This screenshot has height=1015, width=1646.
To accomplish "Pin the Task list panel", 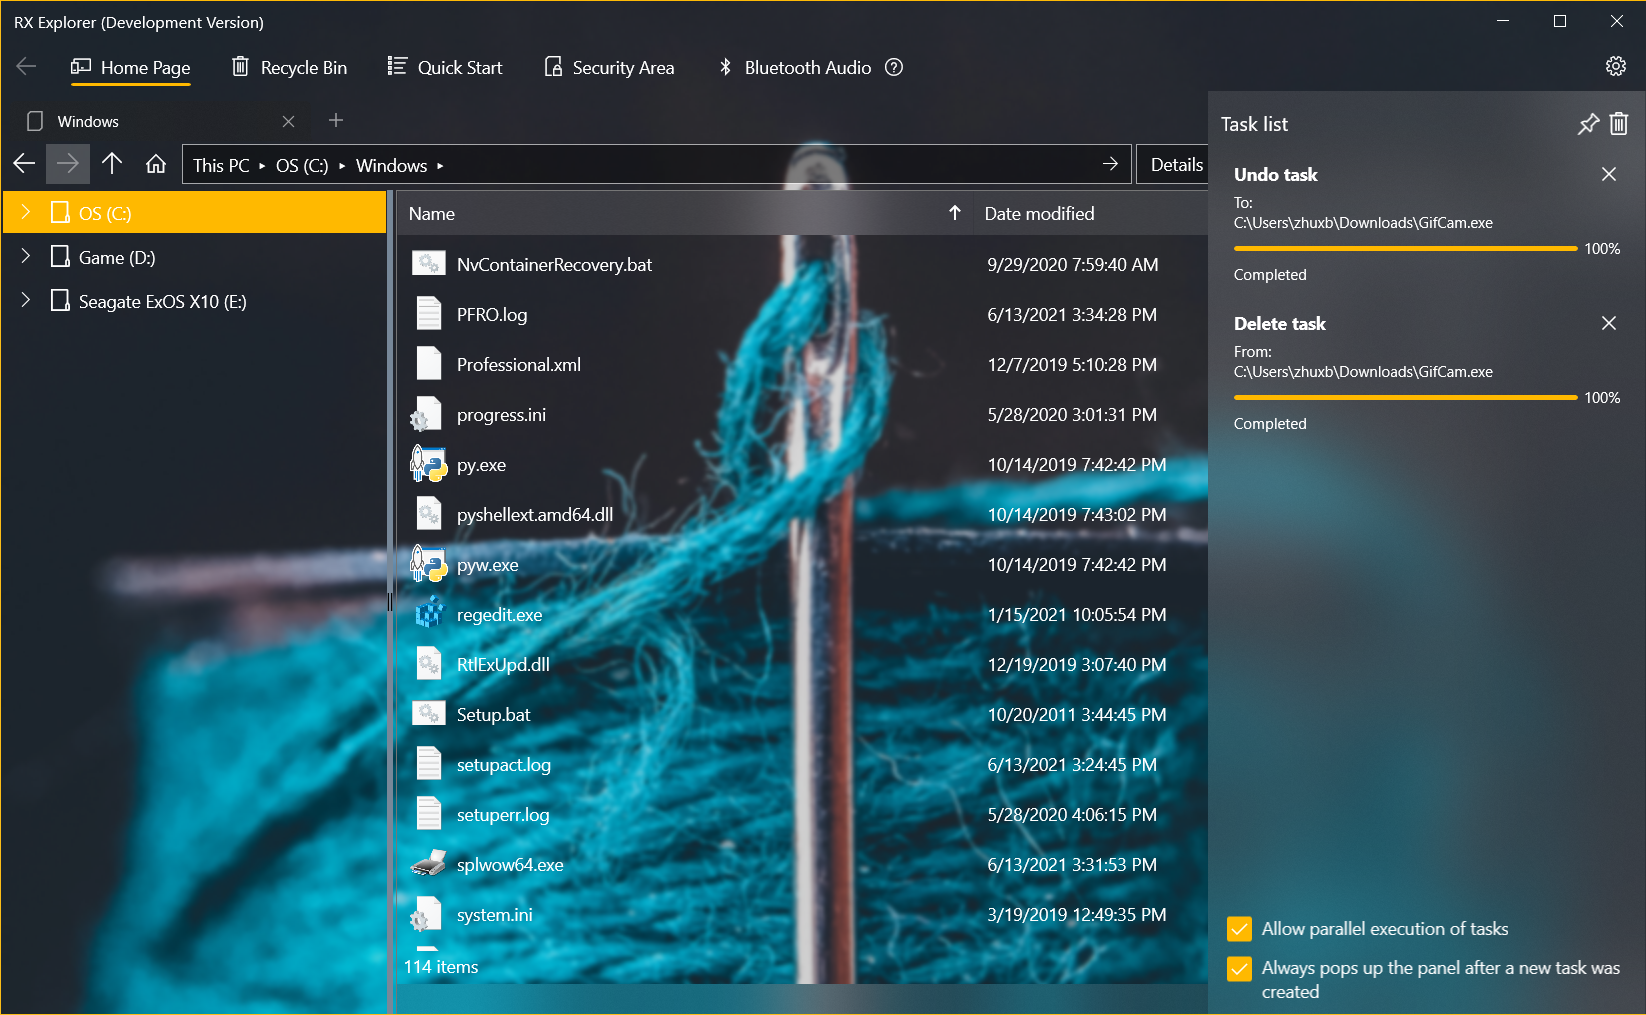I will tap(1588, 124).
